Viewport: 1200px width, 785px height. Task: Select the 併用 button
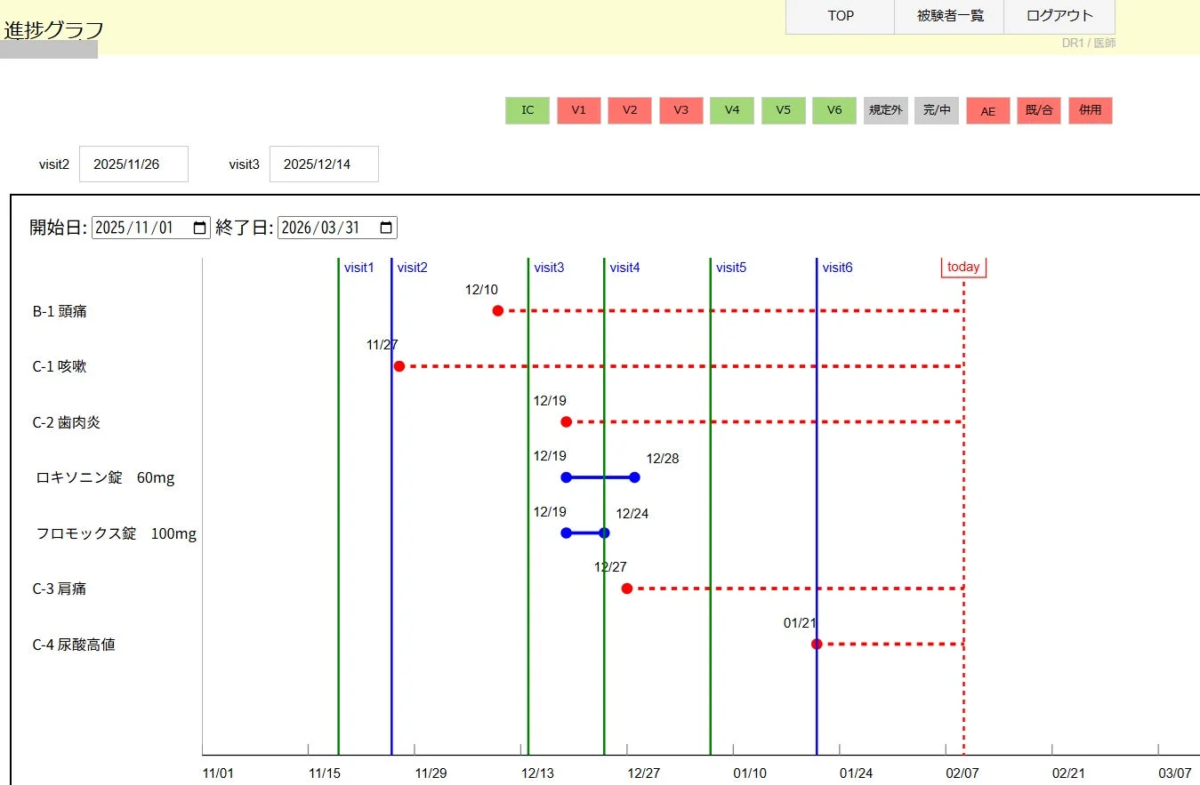1090,111
